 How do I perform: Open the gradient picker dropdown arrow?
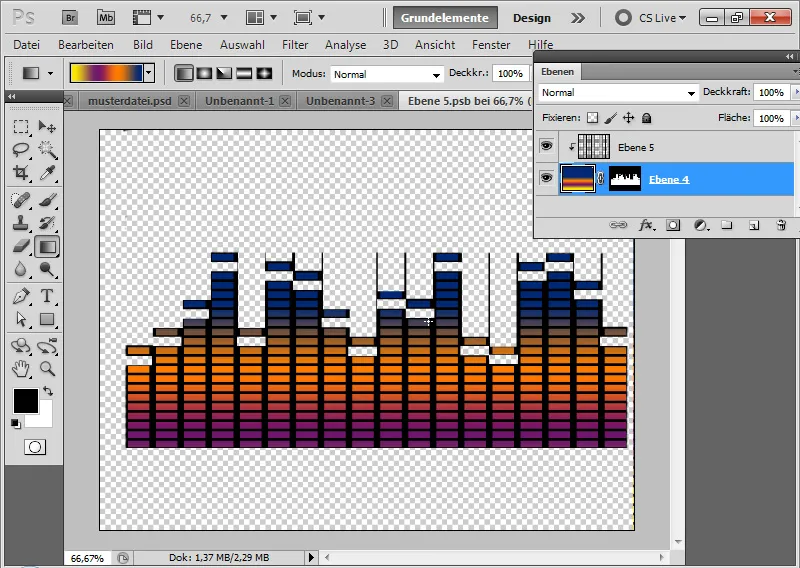tap(149, 73)
